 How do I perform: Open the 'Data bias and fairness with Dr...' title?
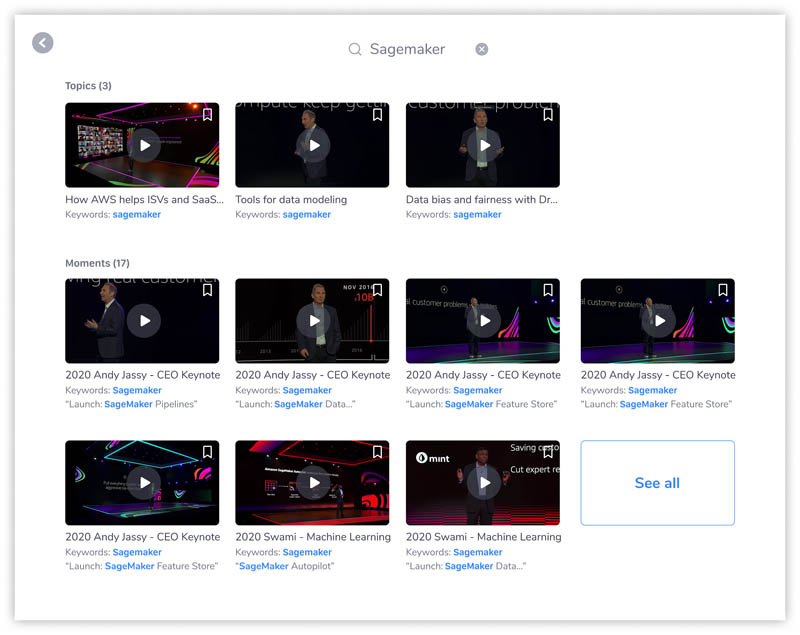482,199
